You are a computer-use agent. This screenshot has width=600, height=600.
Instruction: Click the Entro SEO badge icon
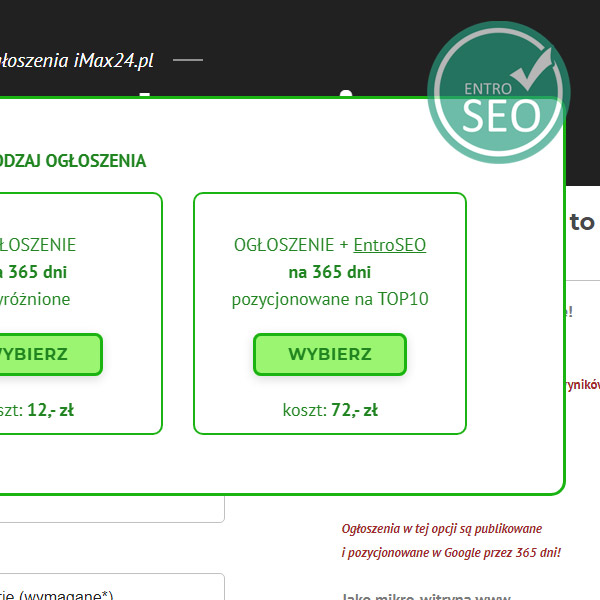click(x=498, y=92)
